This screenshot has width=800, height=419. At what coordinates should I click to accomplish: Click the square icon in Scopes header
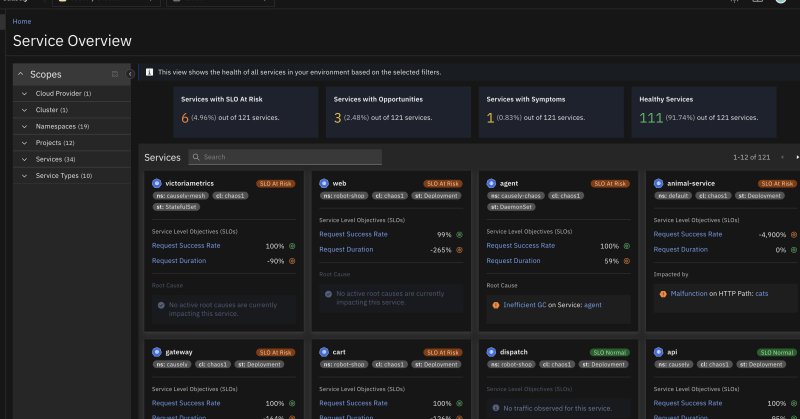[x=115, y=74]
